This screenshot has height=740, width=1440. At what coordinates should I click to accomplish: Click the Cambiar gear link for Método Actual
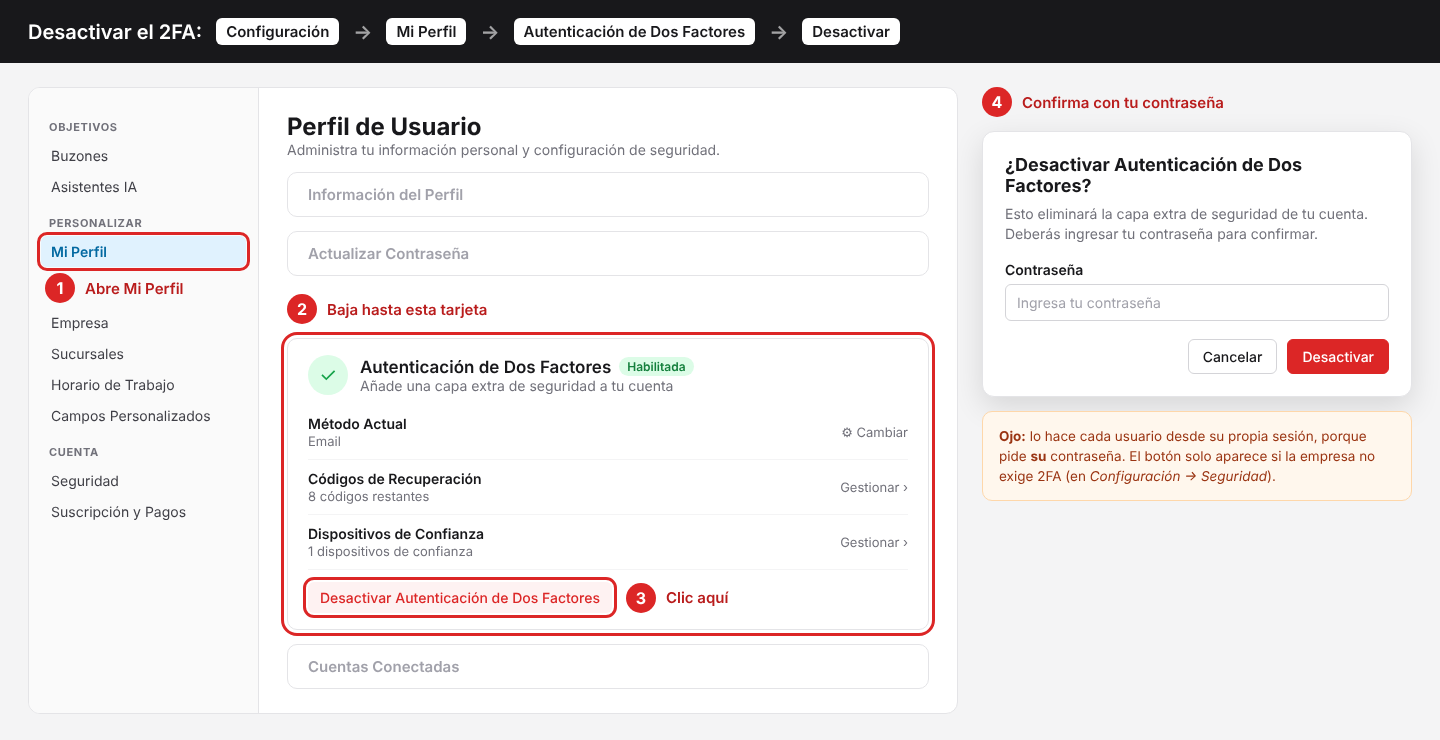tap(875, 433)
